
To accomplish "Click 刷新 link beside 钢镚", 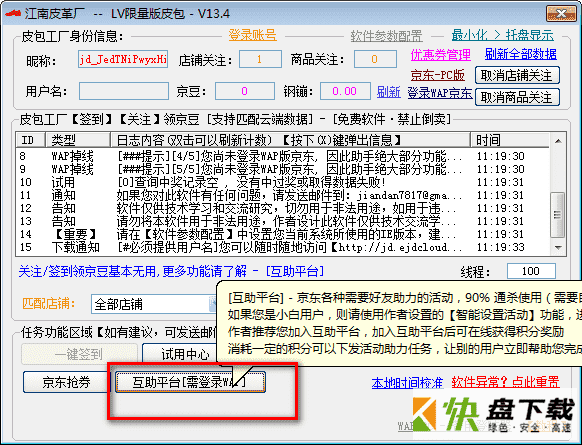I will [x=389, y=92].
